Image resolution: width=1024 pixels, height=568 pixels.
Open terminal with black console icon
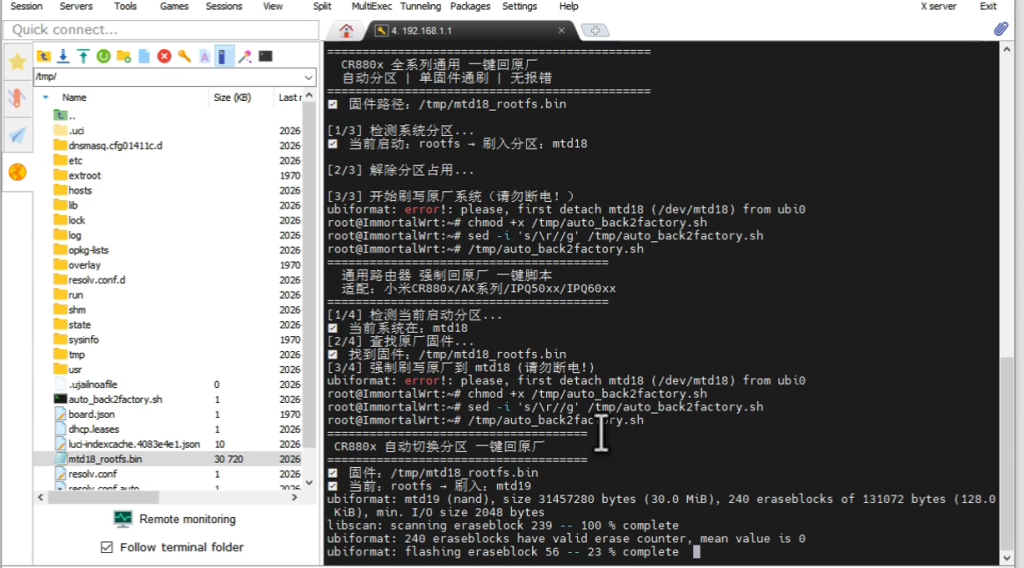click(x=265, y=57)
